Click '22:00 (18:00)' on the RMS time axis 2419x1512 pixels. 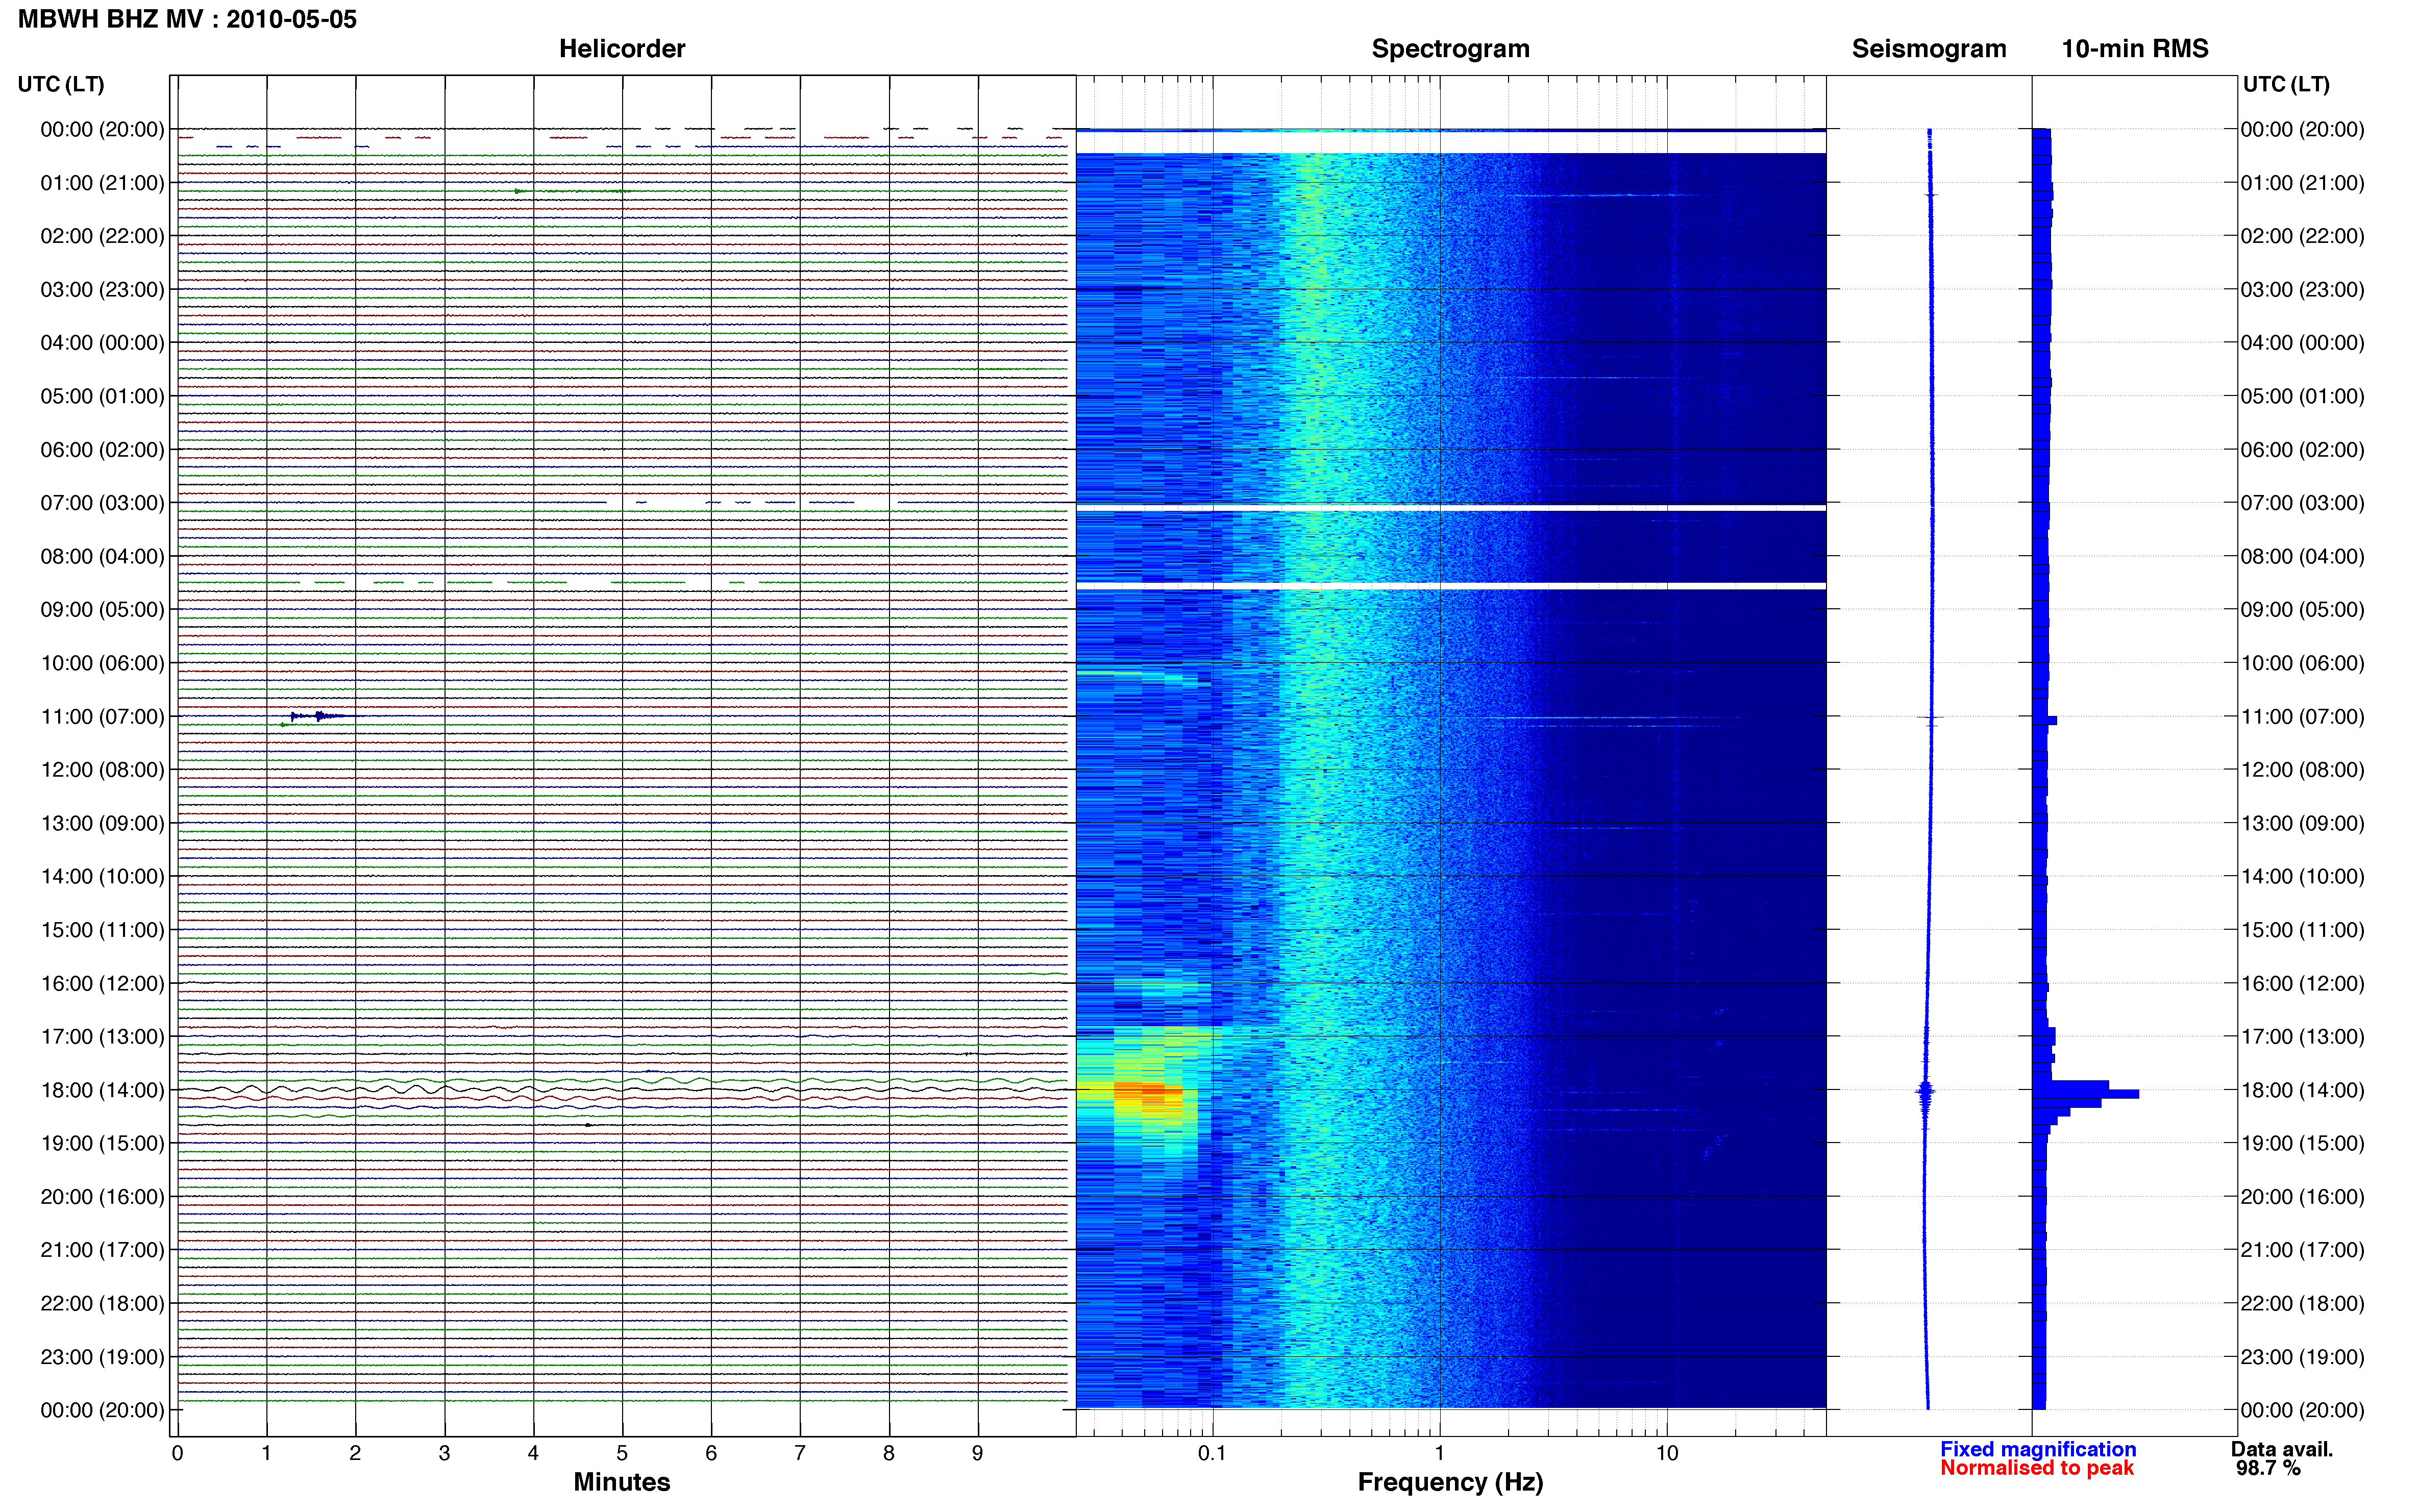tap(2302, 1304)
